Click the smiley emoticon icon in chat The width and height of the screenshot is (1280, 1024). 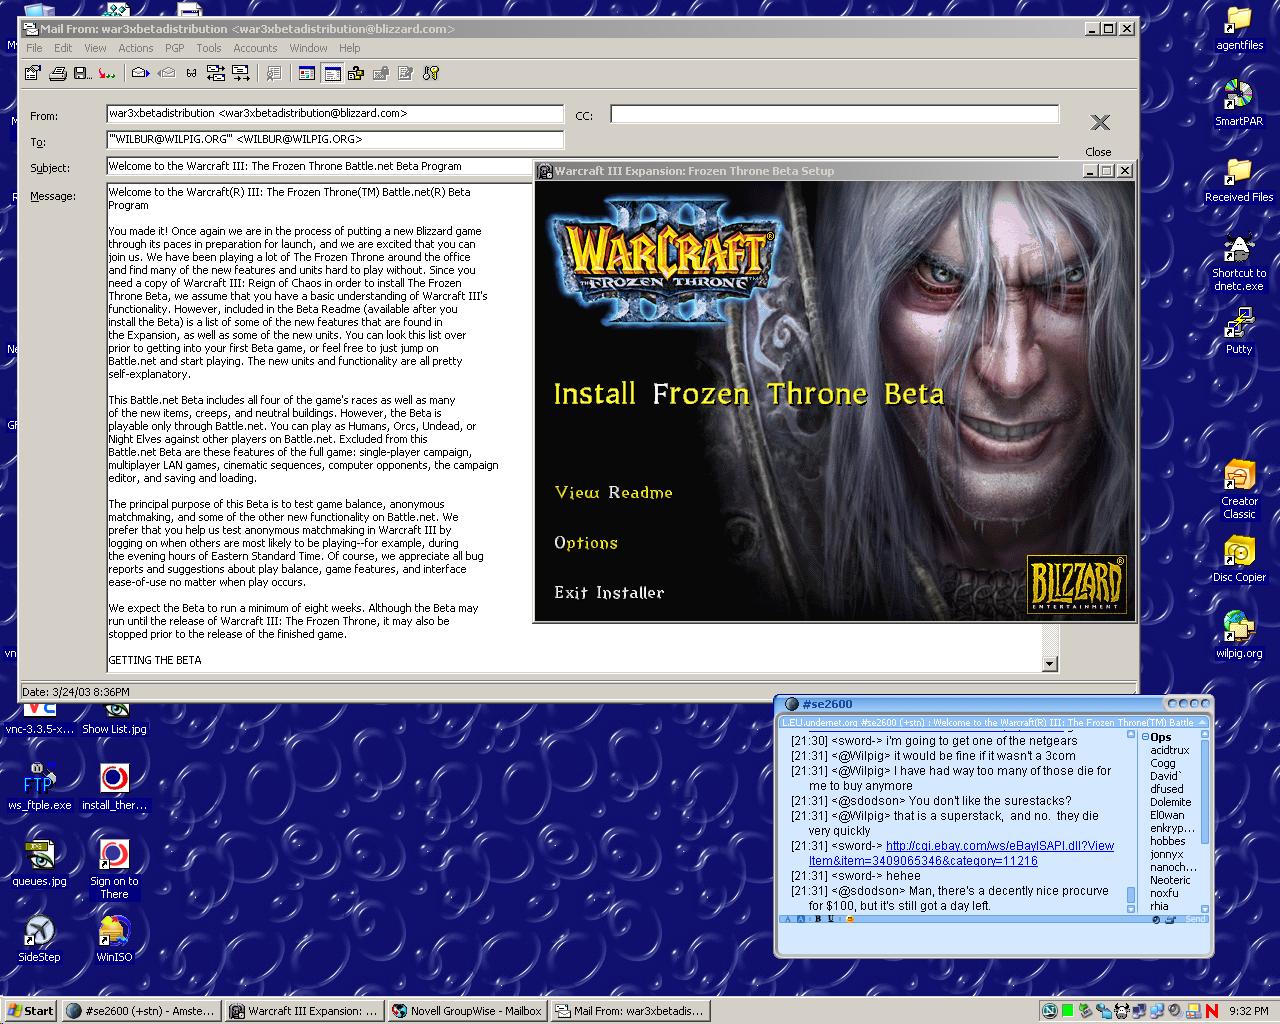851,919
